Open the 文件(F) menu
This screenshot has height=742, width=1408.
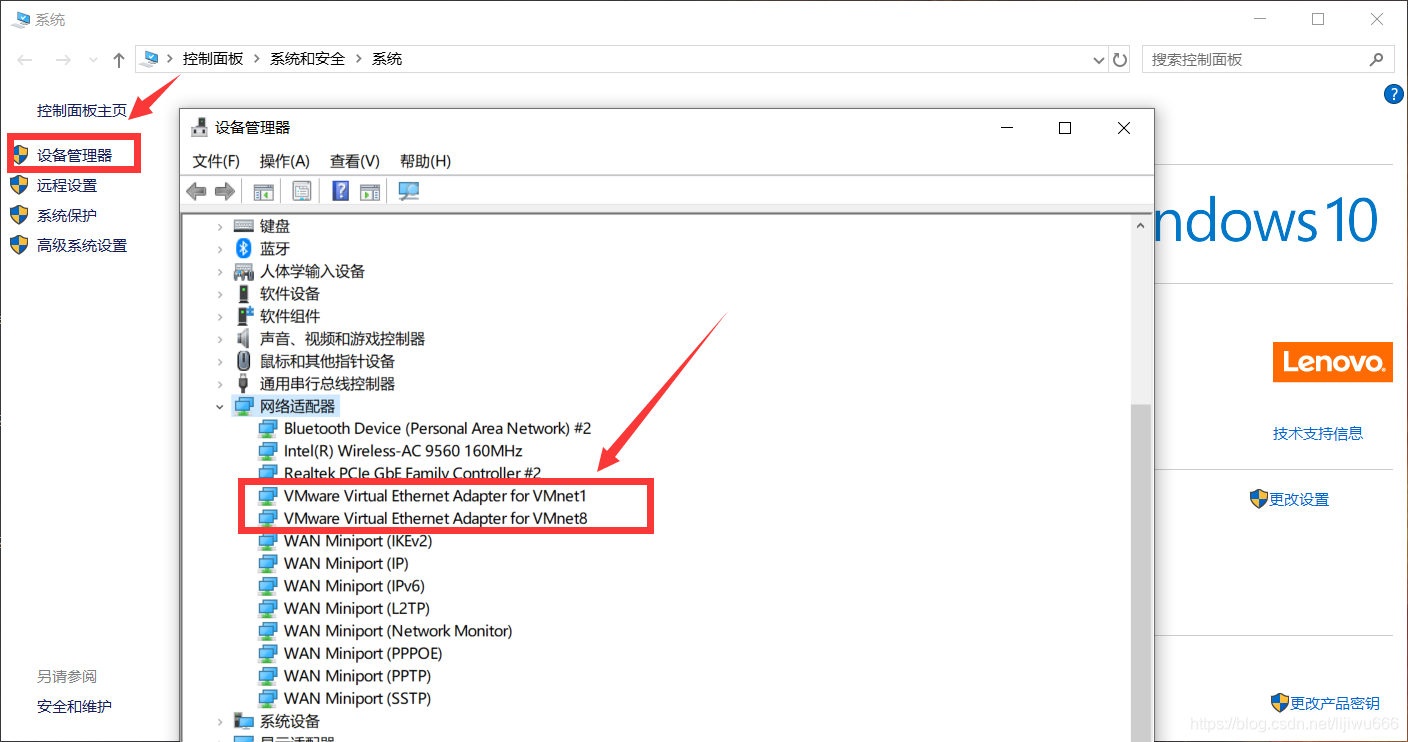(x=216, y=161)
